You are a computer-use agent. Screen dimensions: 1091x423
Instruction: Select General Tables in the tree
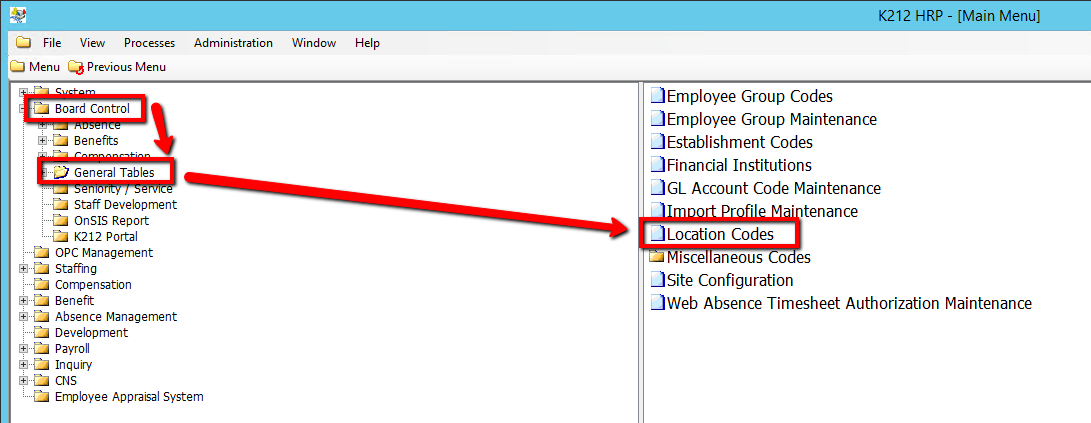pos(114,173)
